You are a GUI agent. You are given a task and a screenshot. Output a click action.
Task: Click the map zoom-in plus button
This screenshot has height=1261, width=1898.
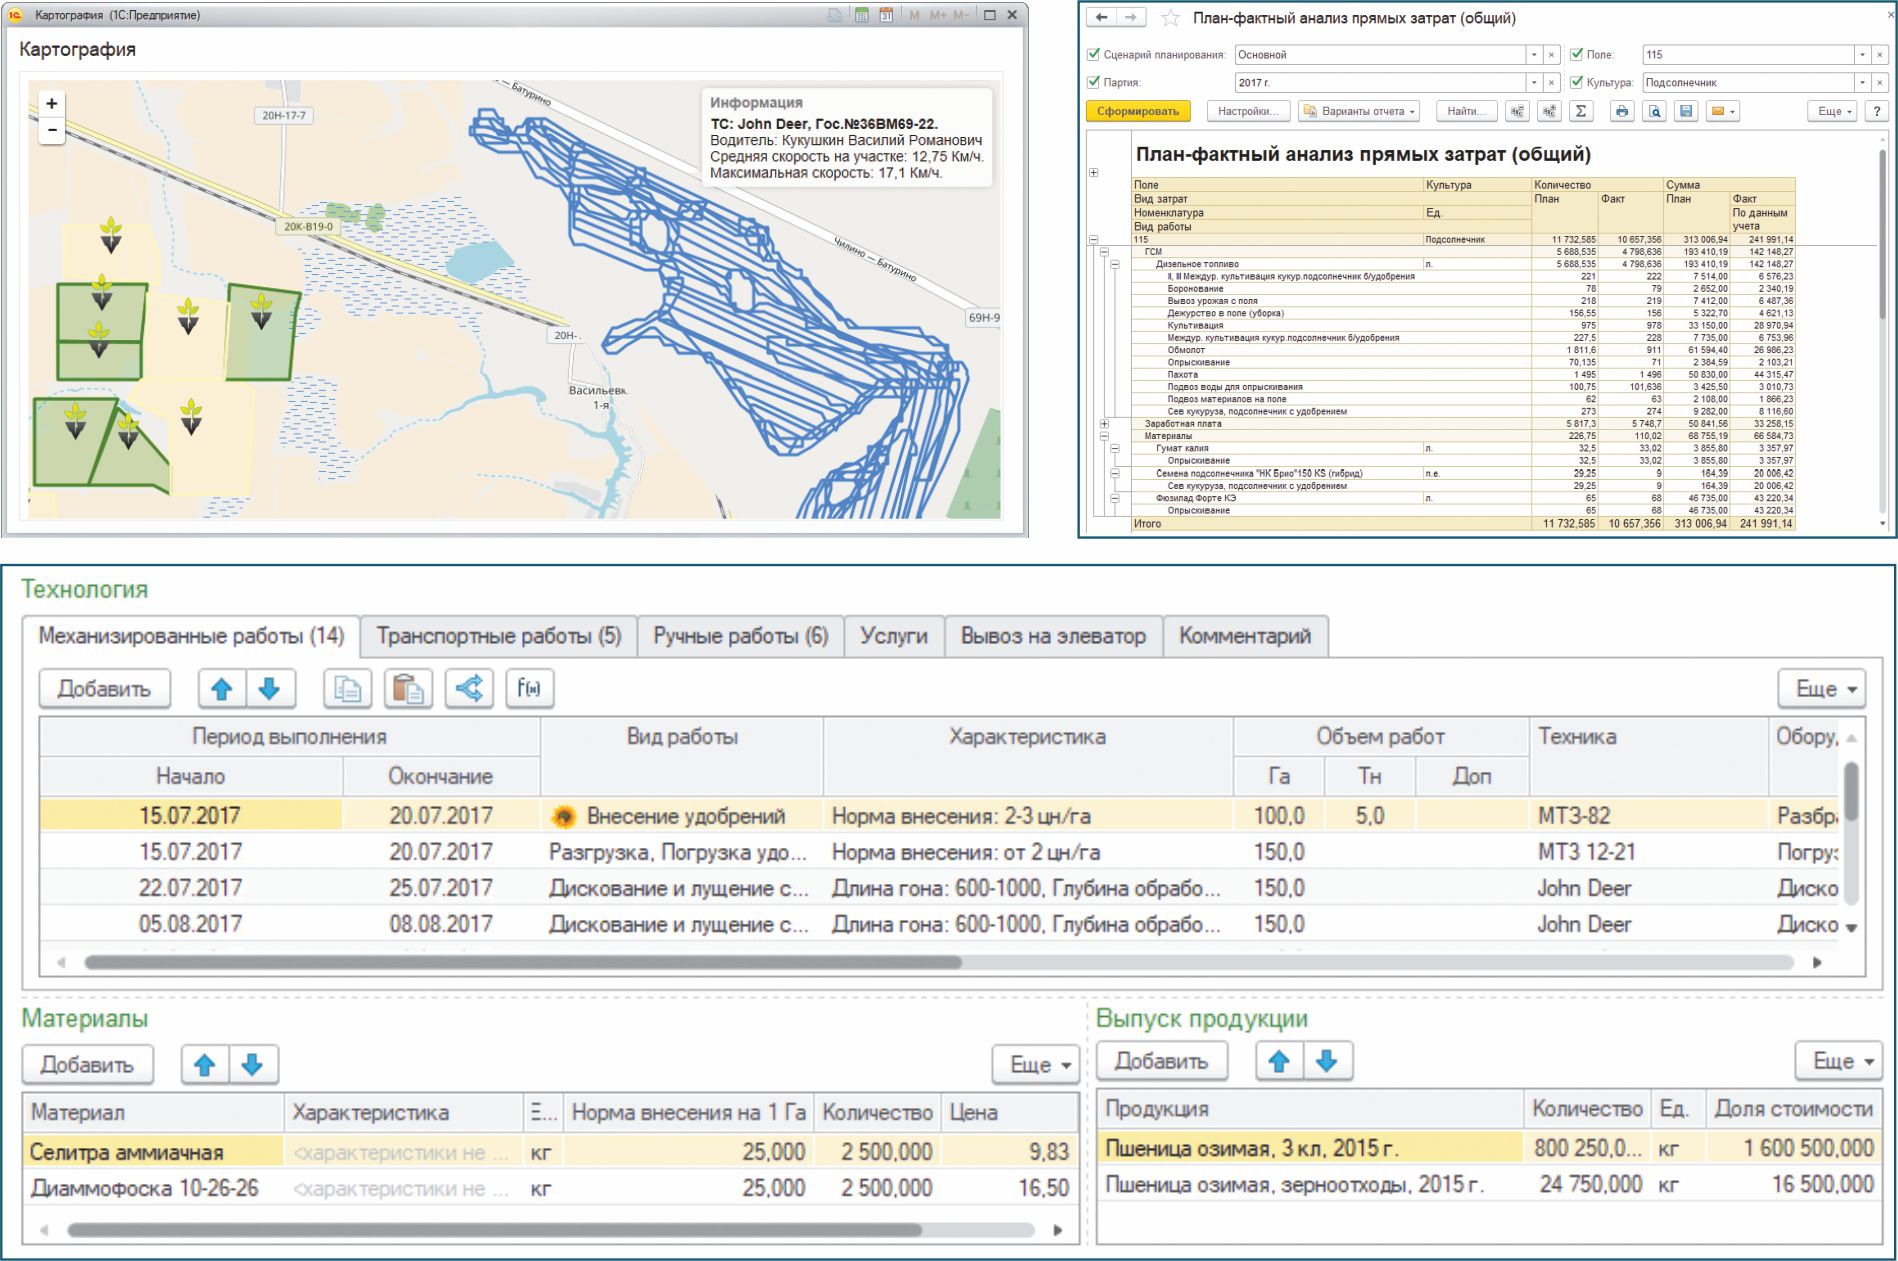(52, 103)
